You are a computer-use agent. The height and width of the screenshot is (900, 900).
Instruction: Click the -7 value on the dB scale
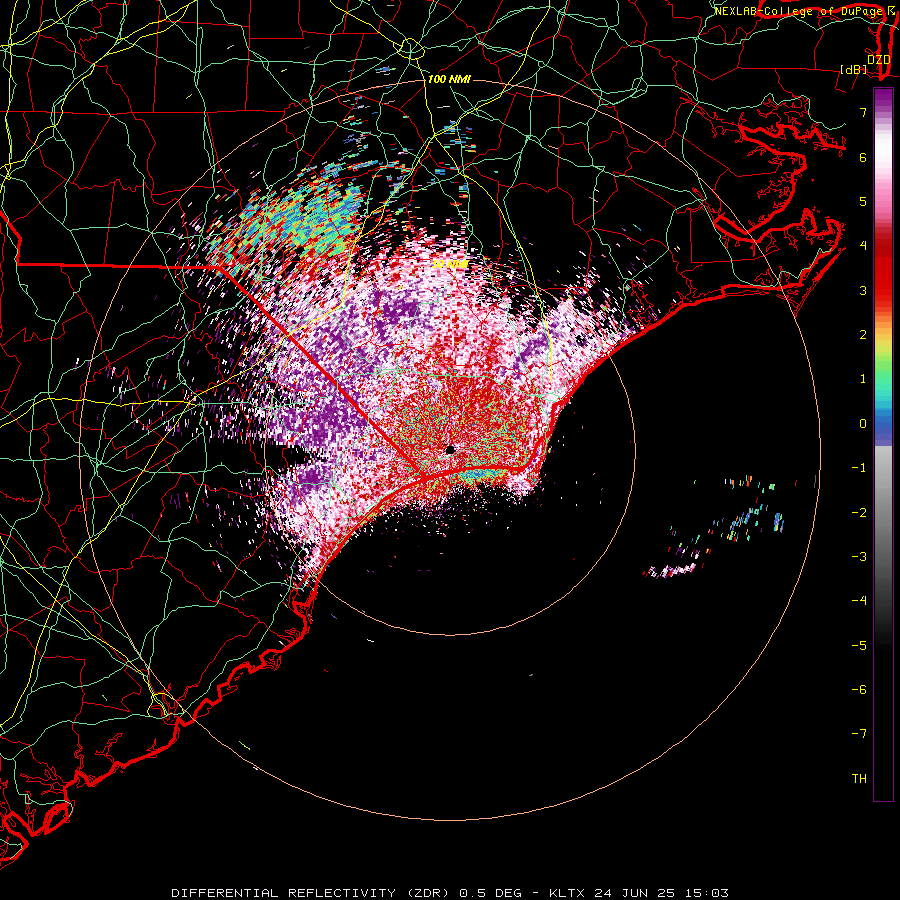(x=859, y=734)
